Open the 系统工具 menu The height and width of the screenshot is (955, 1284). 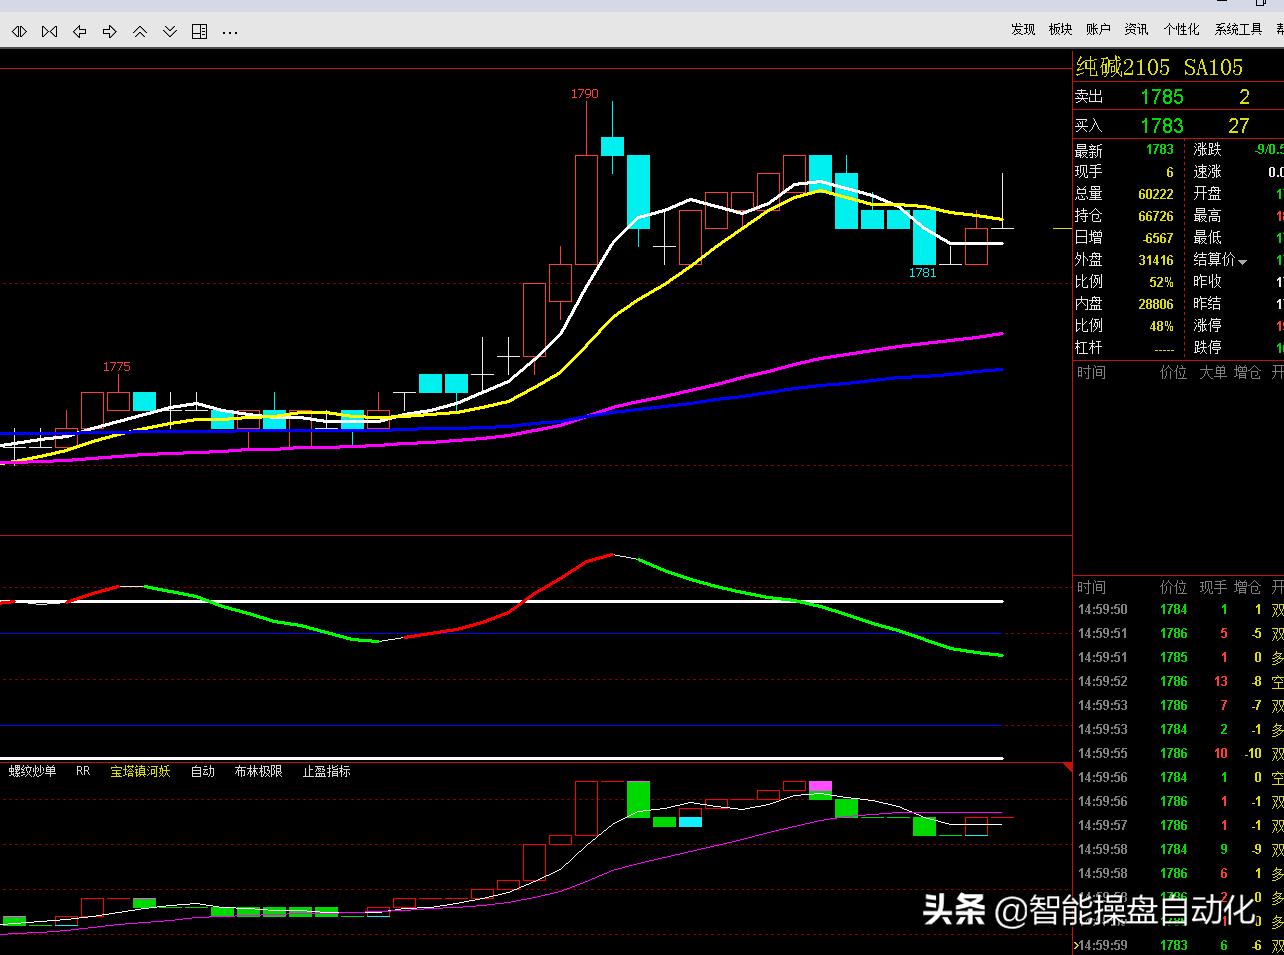1238,29
